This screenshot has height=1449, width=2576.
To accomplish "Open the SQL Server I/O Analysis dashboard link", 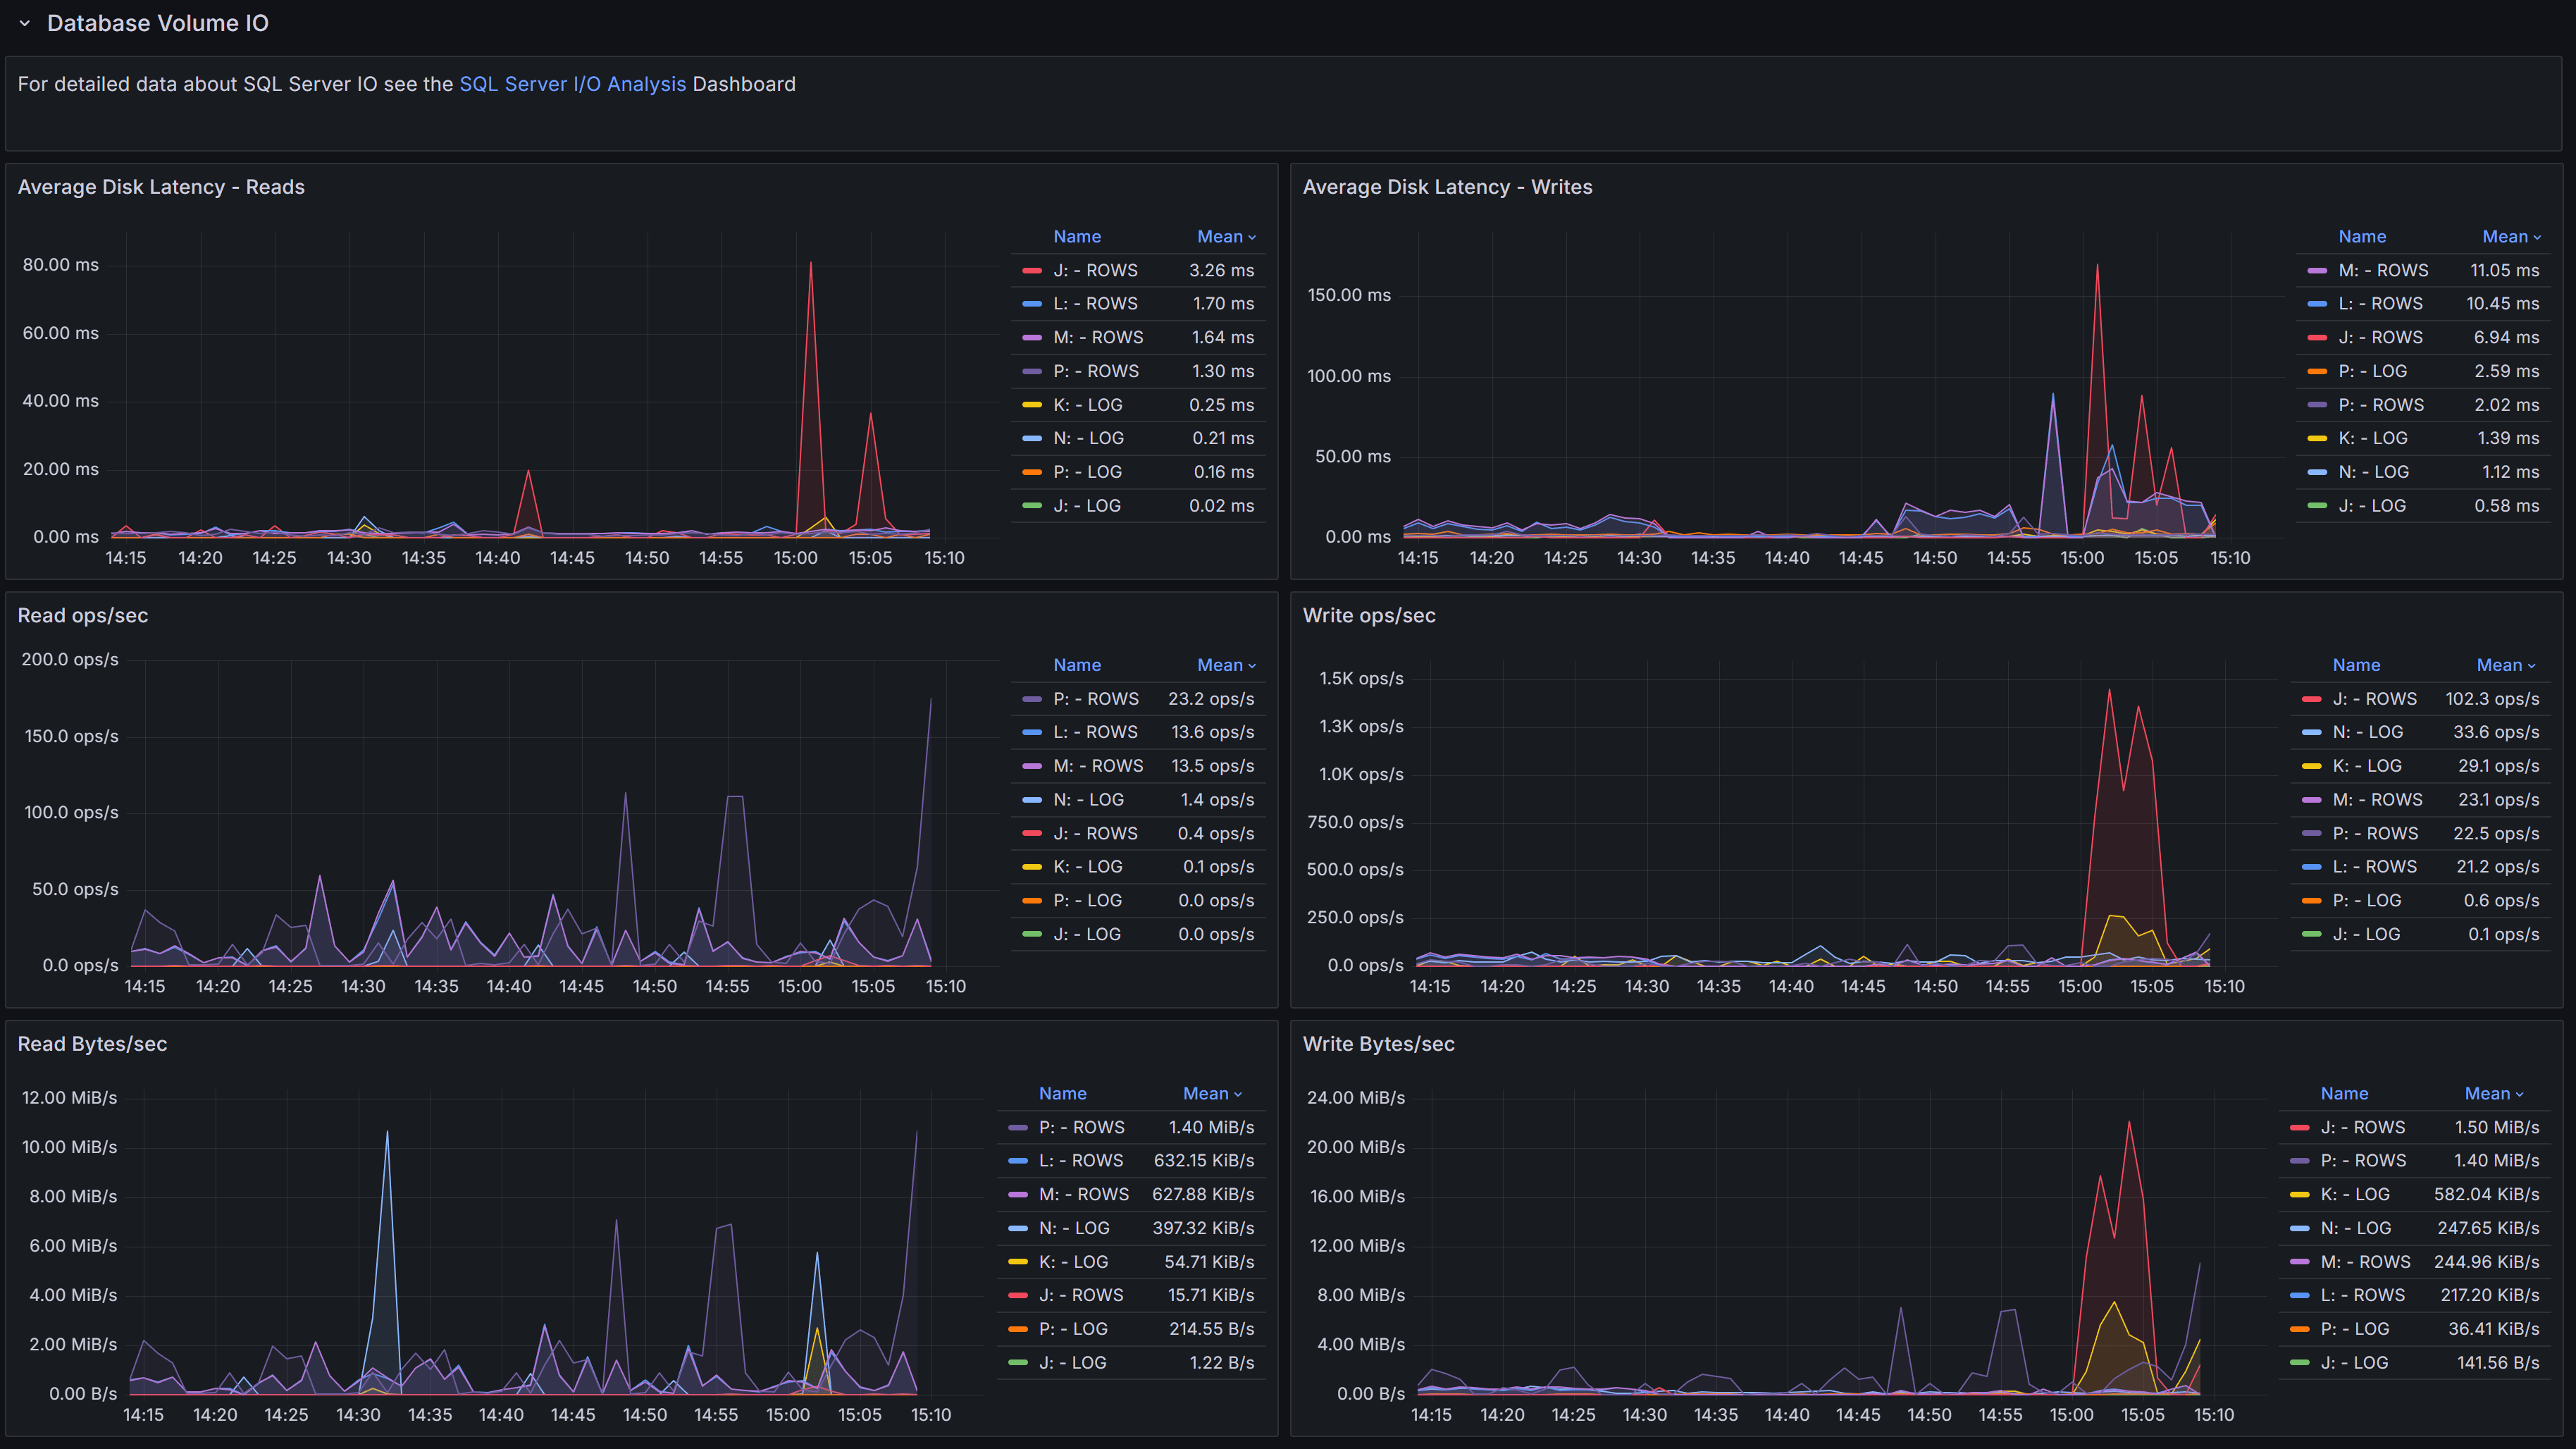I will pos(573,84).
